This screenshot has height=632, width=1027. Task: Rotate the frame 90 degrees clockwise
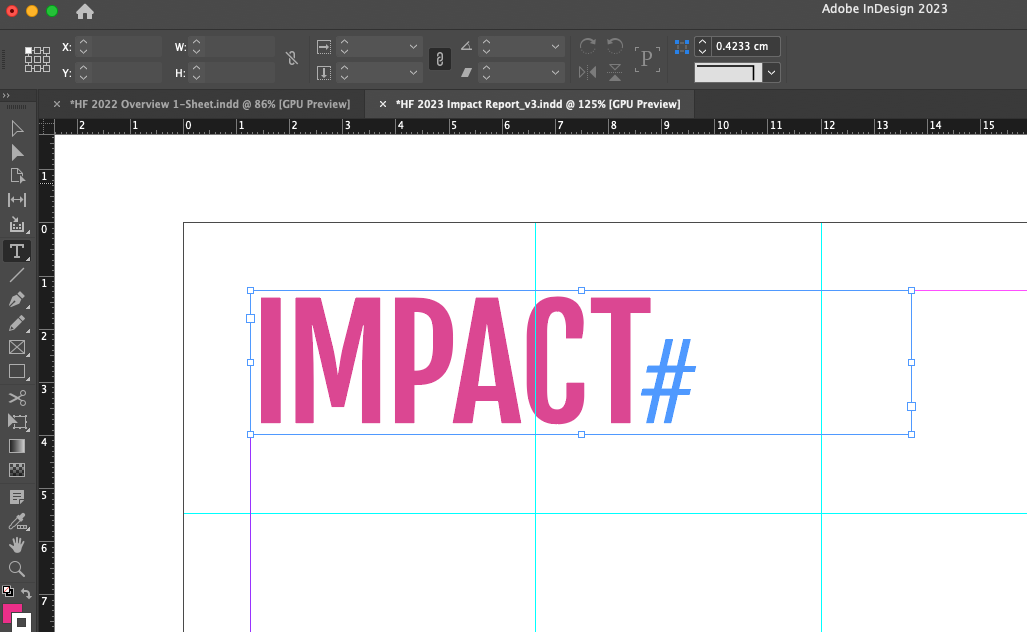coord(588,46)
